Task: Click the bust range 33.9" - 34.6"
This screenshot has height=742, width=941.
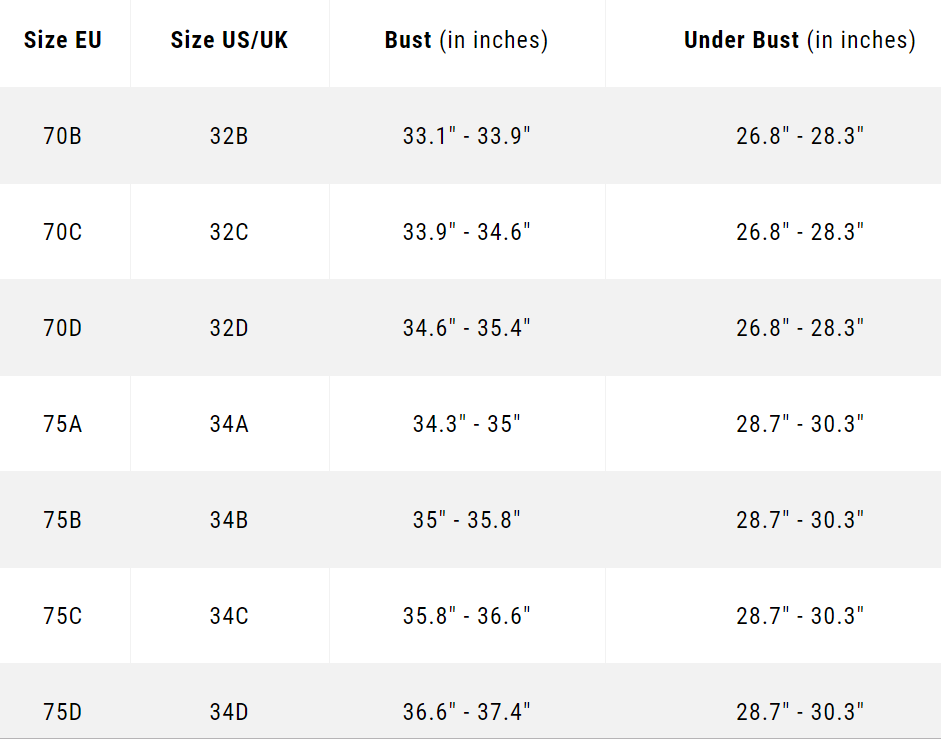Action: point(466,232)
